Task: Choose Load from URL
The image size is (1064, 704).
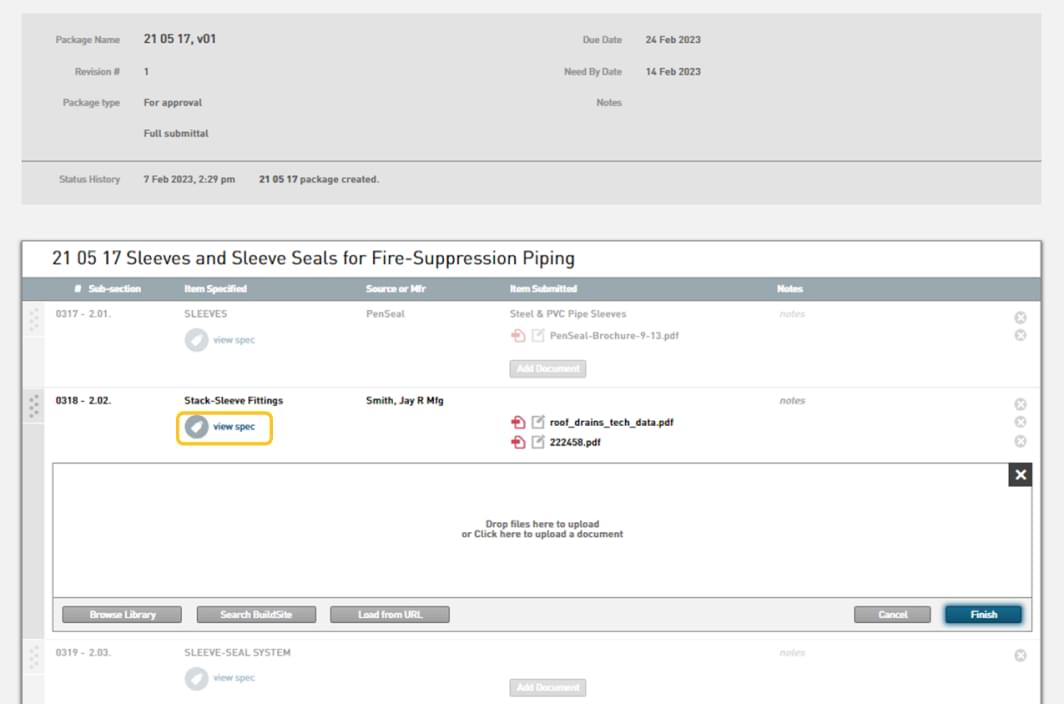Action: pos(390,615)
